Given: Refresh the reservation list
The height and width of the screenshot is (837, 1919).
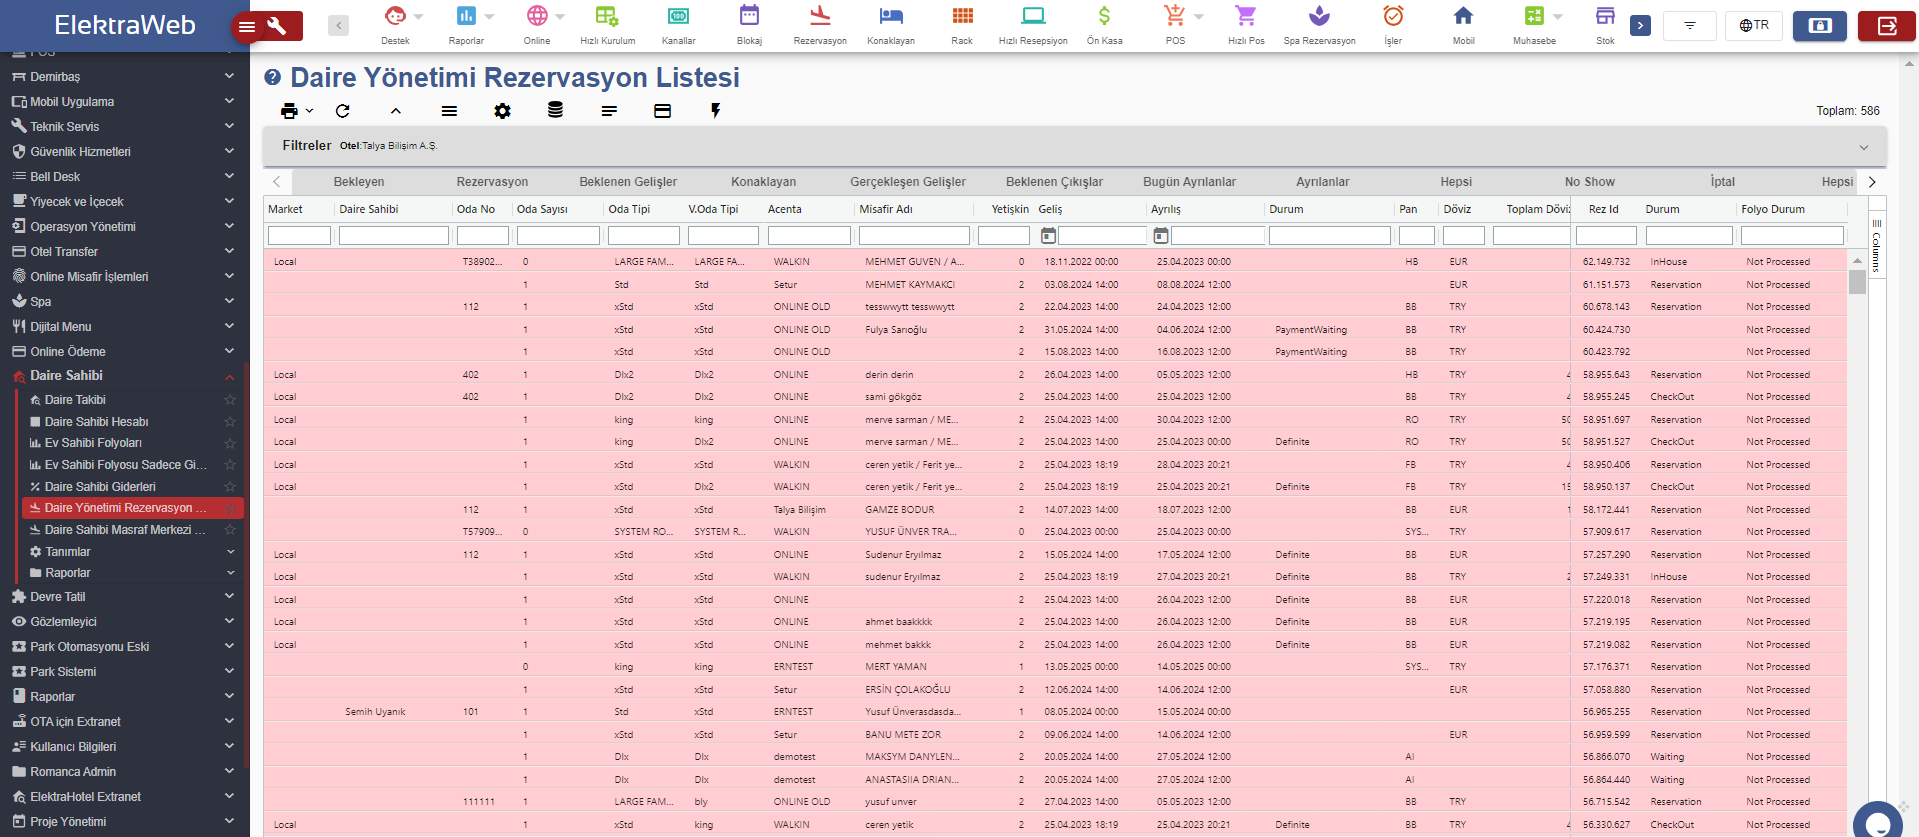Looking at the screenshot, I should click(343, 111).
